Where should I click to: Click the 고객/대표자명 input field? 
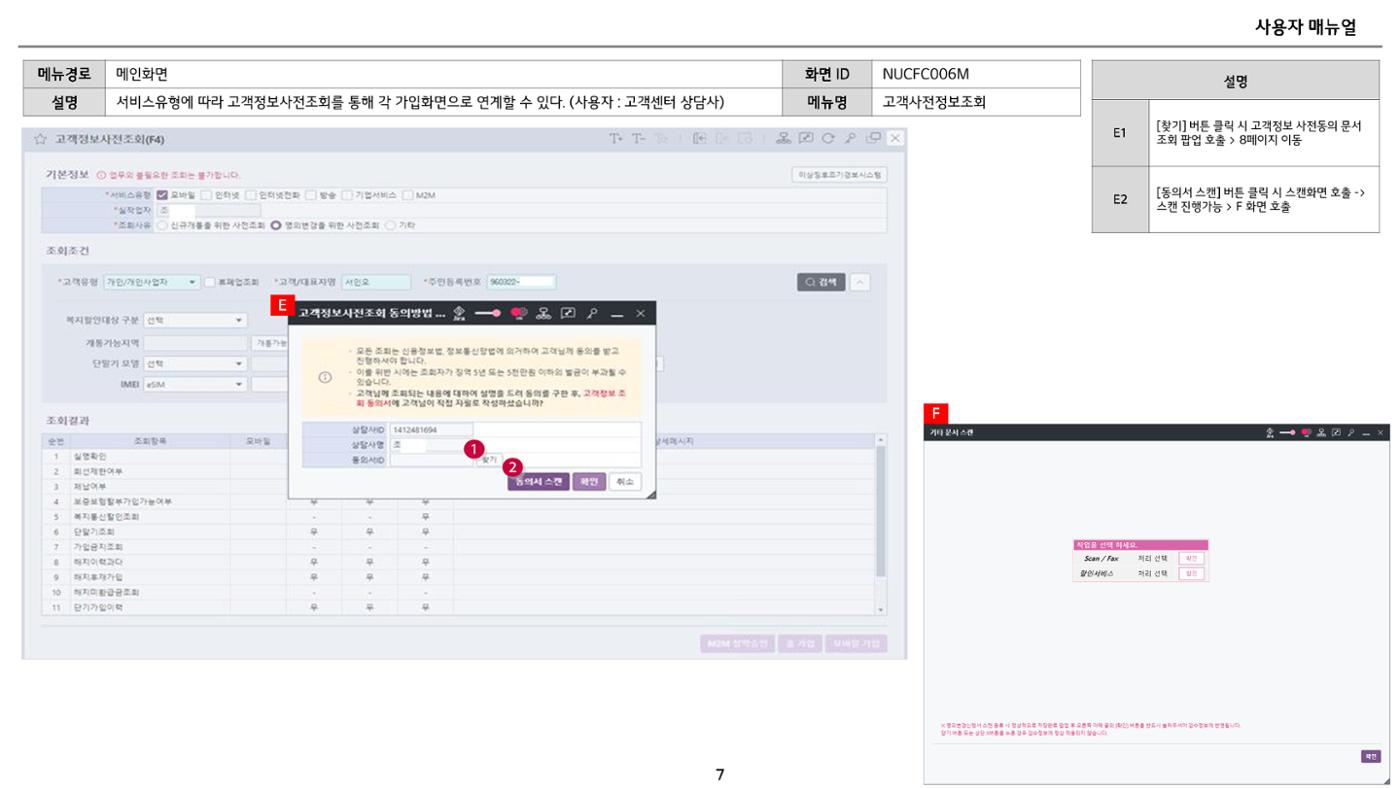pyautogui.click(x=376, y=282)
